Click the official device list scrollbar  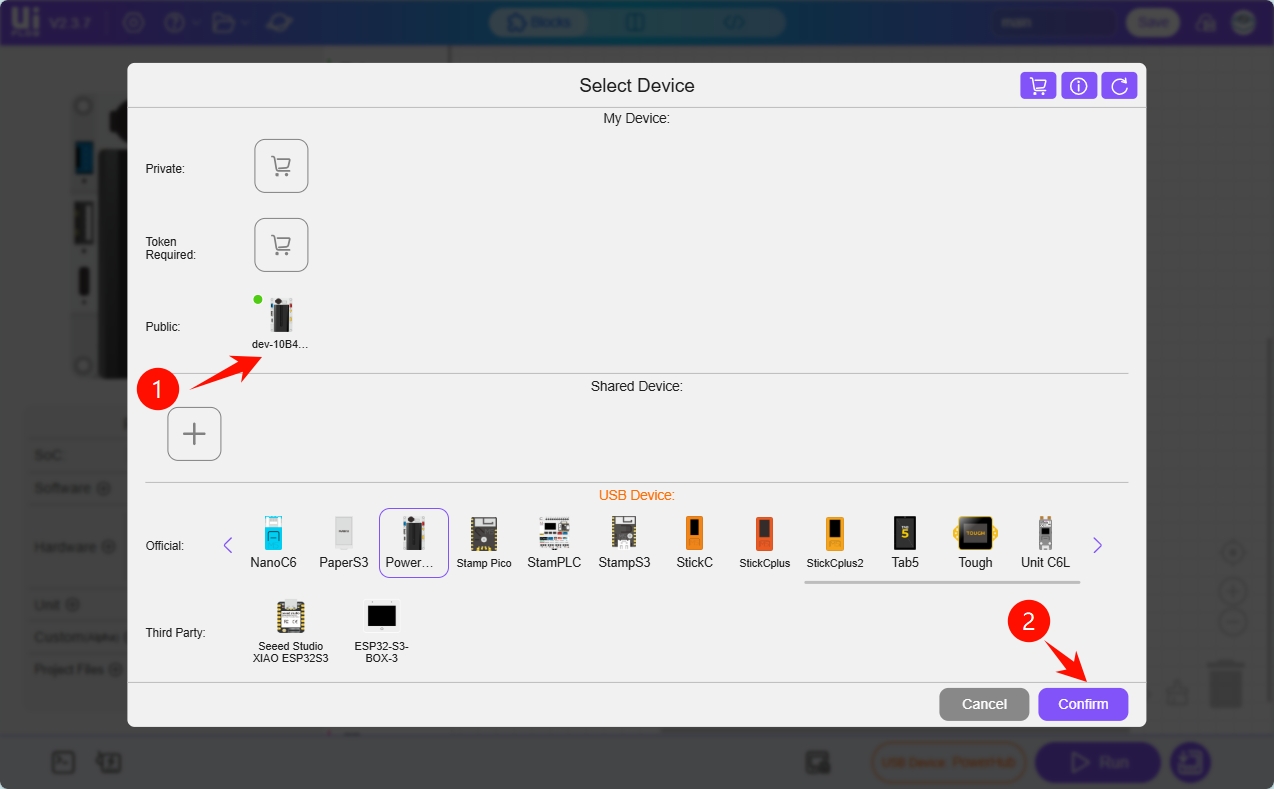pos(942,581)
